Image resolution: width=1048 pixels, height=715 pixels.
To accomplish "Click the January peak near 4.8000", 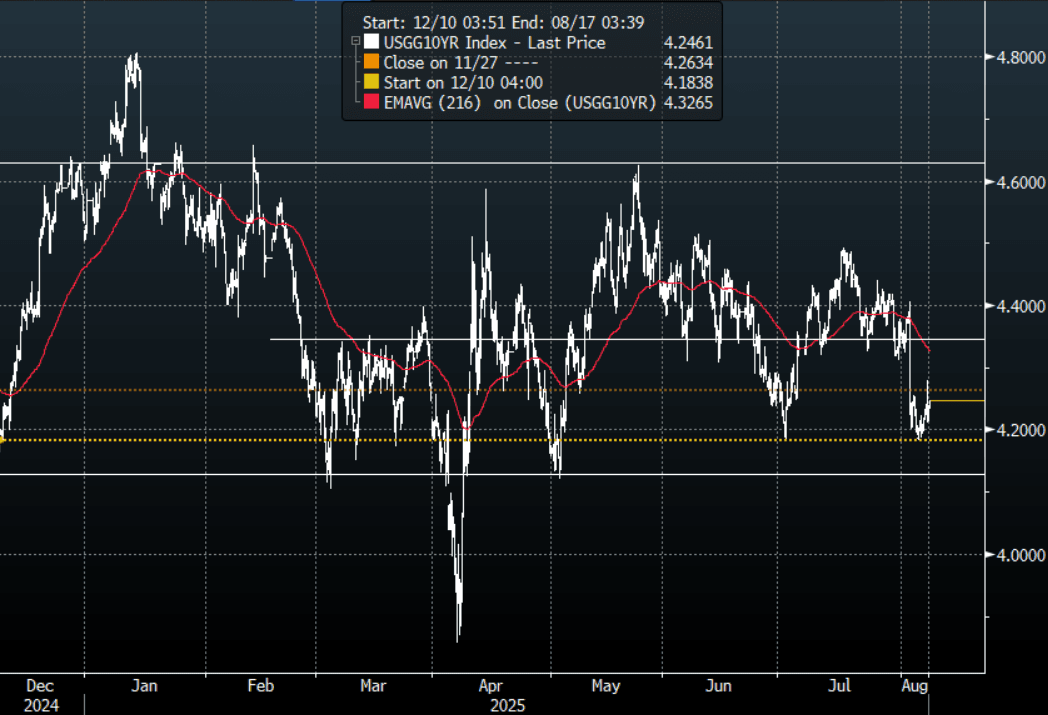I will 133,60.
